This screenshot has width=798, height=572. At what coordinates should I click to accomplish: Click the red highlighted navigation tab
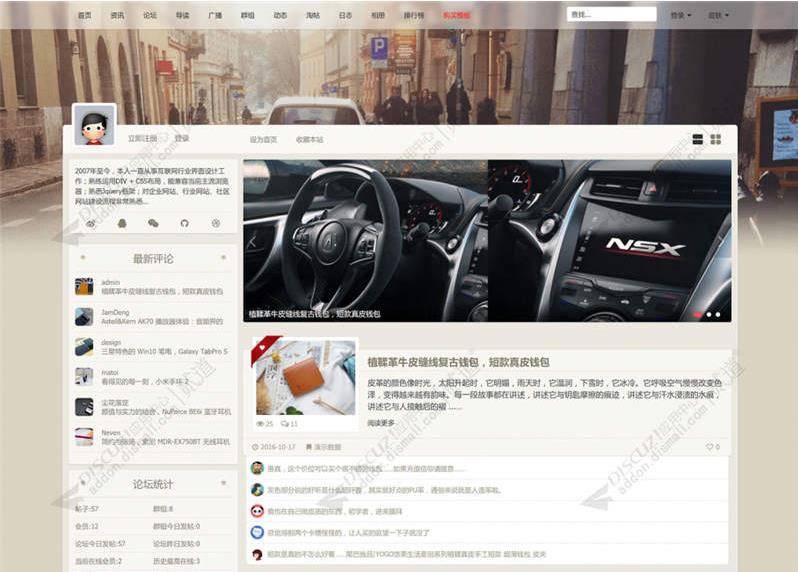[x=456, y=16]
